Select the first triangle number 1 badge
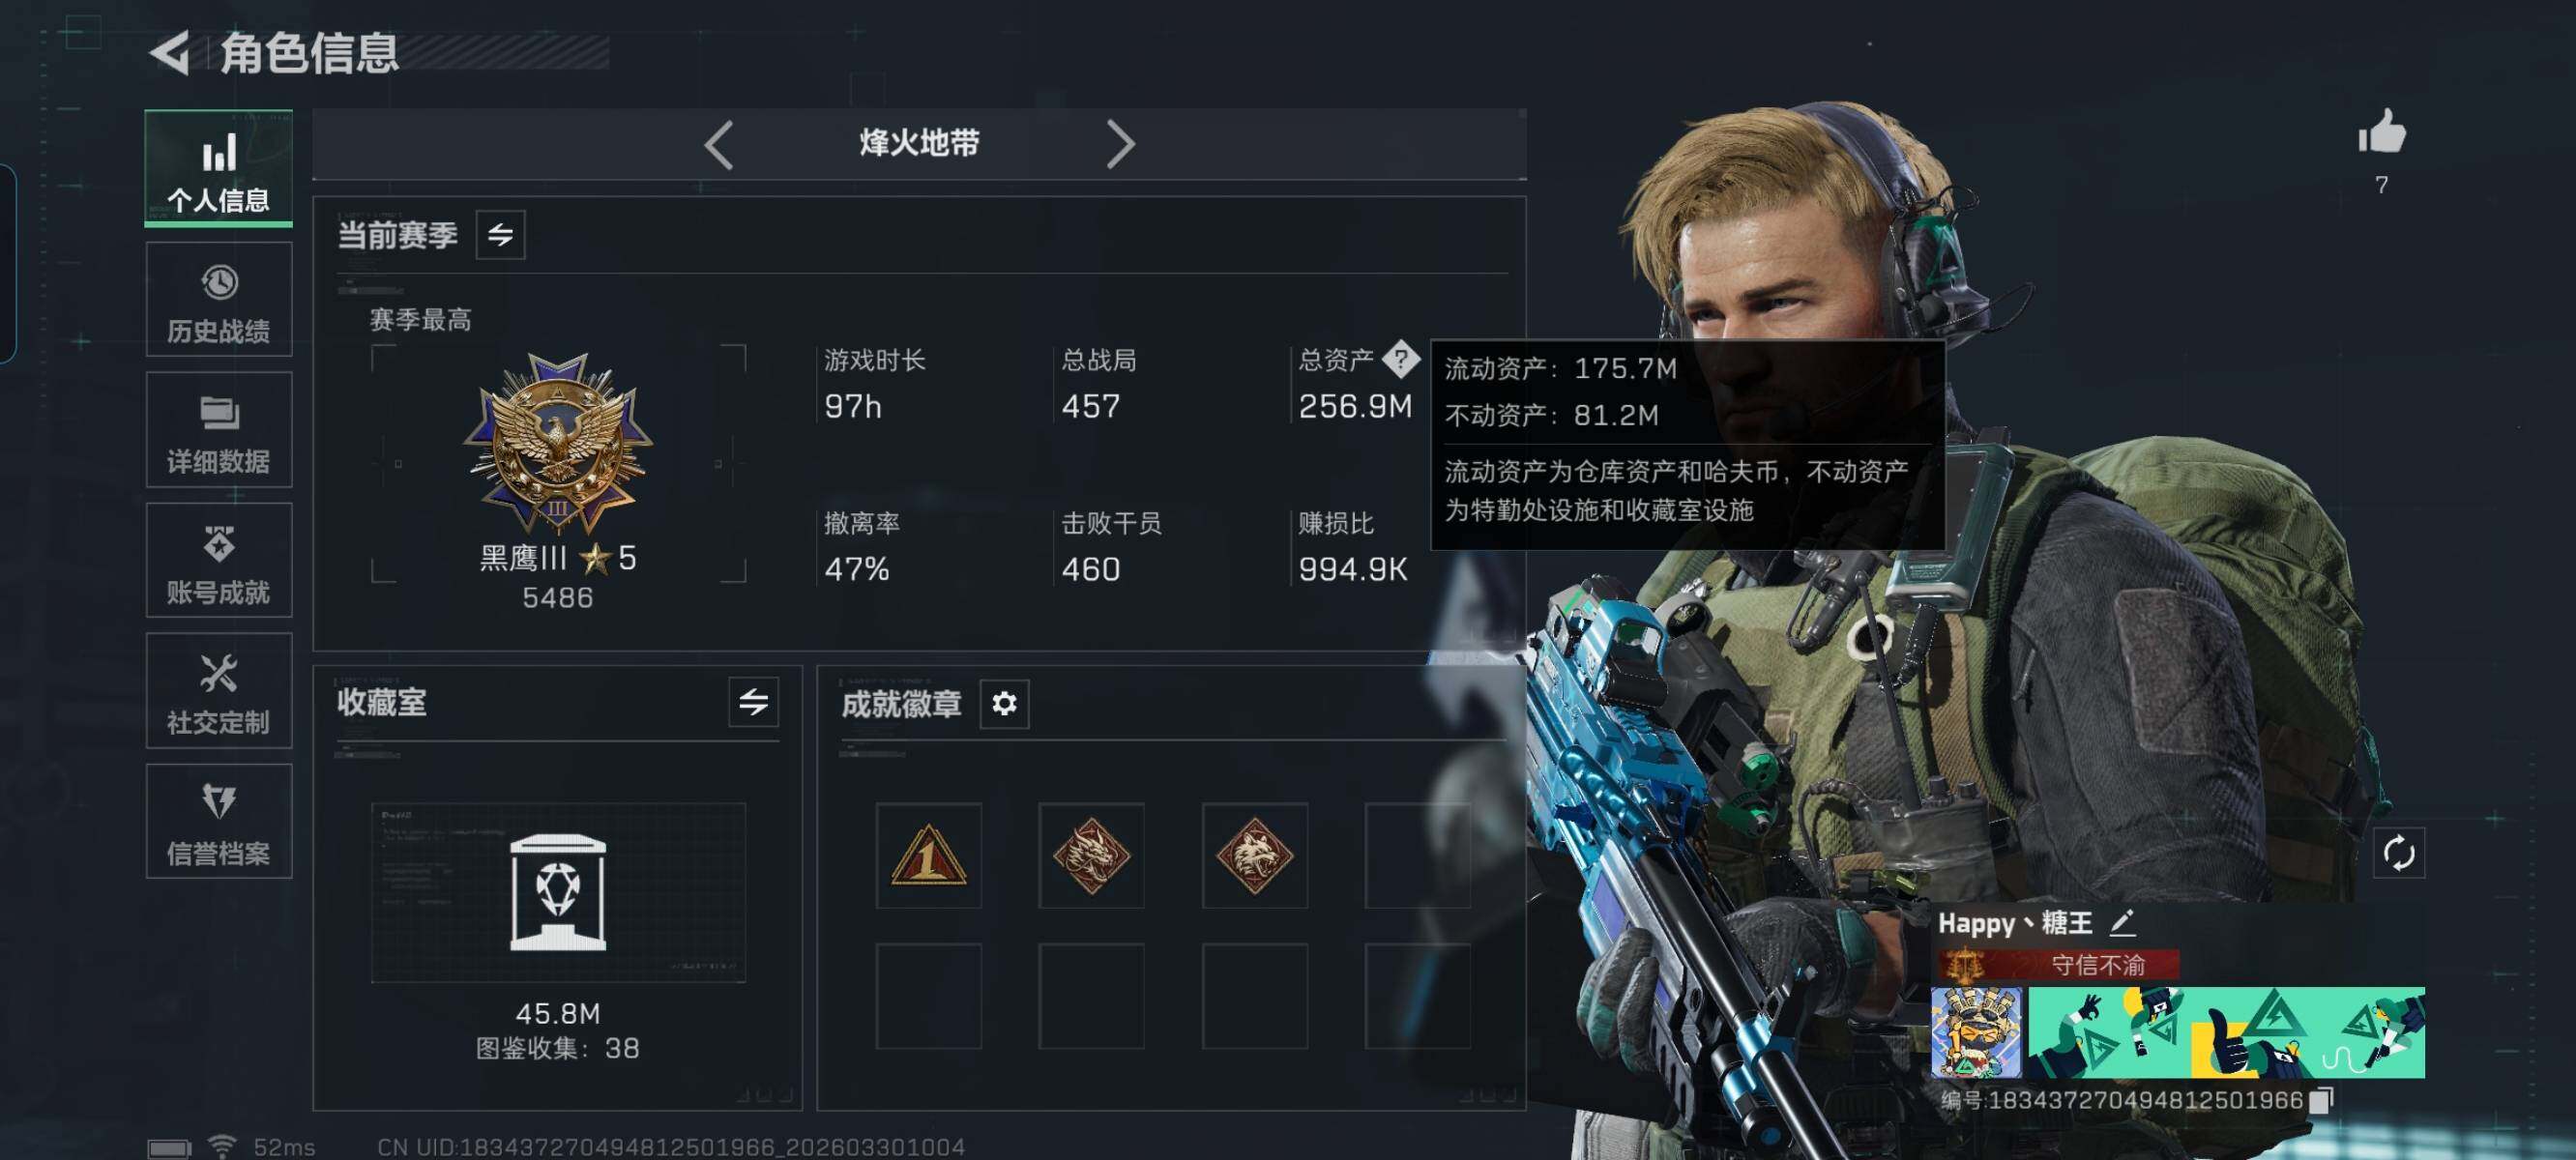The width and height of the screenshot is (2576, 1160). 928,855
